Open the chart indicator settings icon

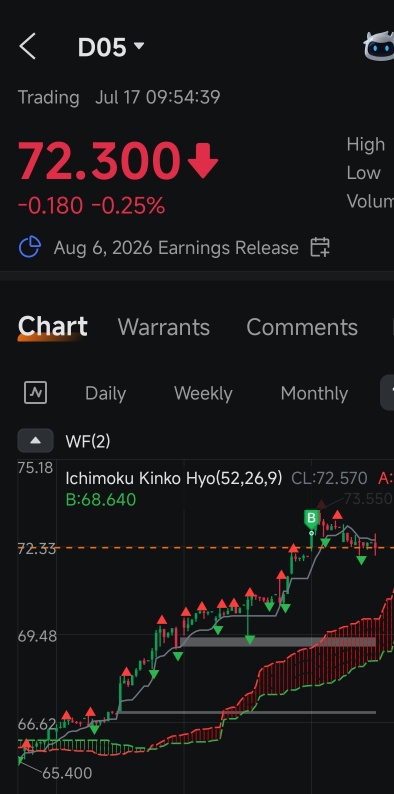(35, 392)
